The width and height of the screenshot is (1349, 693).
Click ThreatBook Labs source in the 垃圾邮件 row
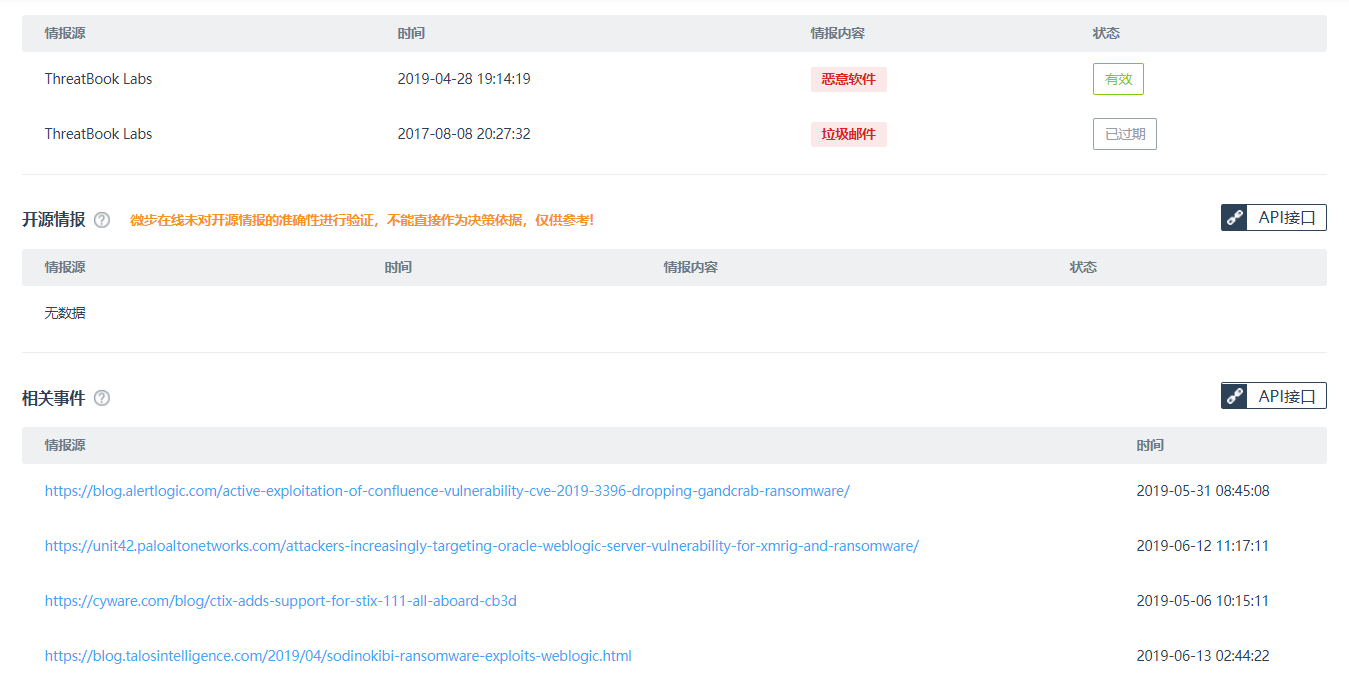coord(98,134)
